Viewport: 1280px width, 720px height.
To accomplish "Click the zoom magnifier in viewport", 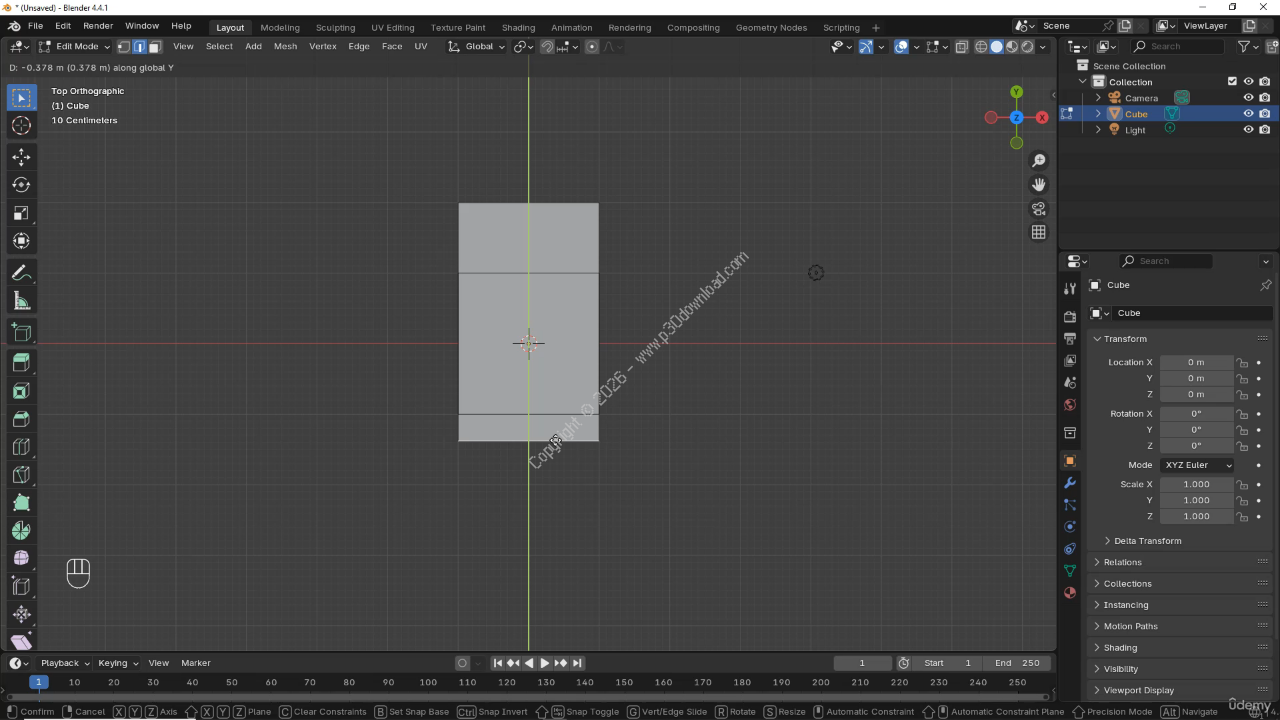I will tap(1039, 161).
